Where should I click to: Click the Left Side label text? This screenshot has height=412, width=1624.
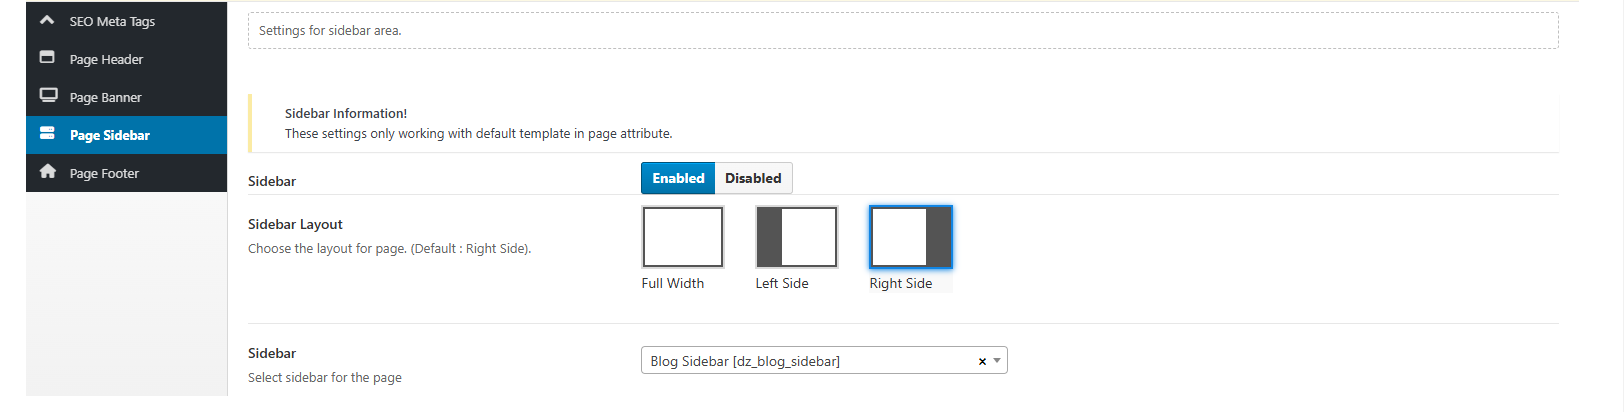point(781,284)
